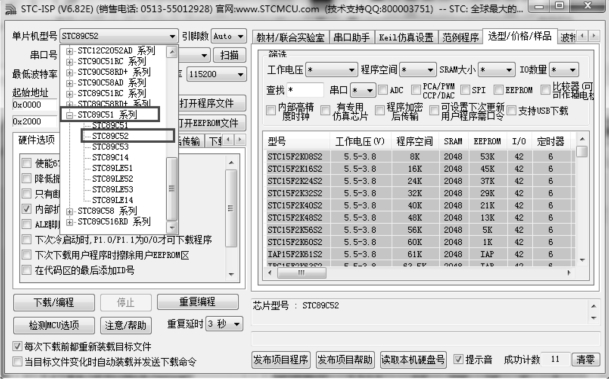Expand the STC12C2052AD 系列 tree node

(69, 51)
